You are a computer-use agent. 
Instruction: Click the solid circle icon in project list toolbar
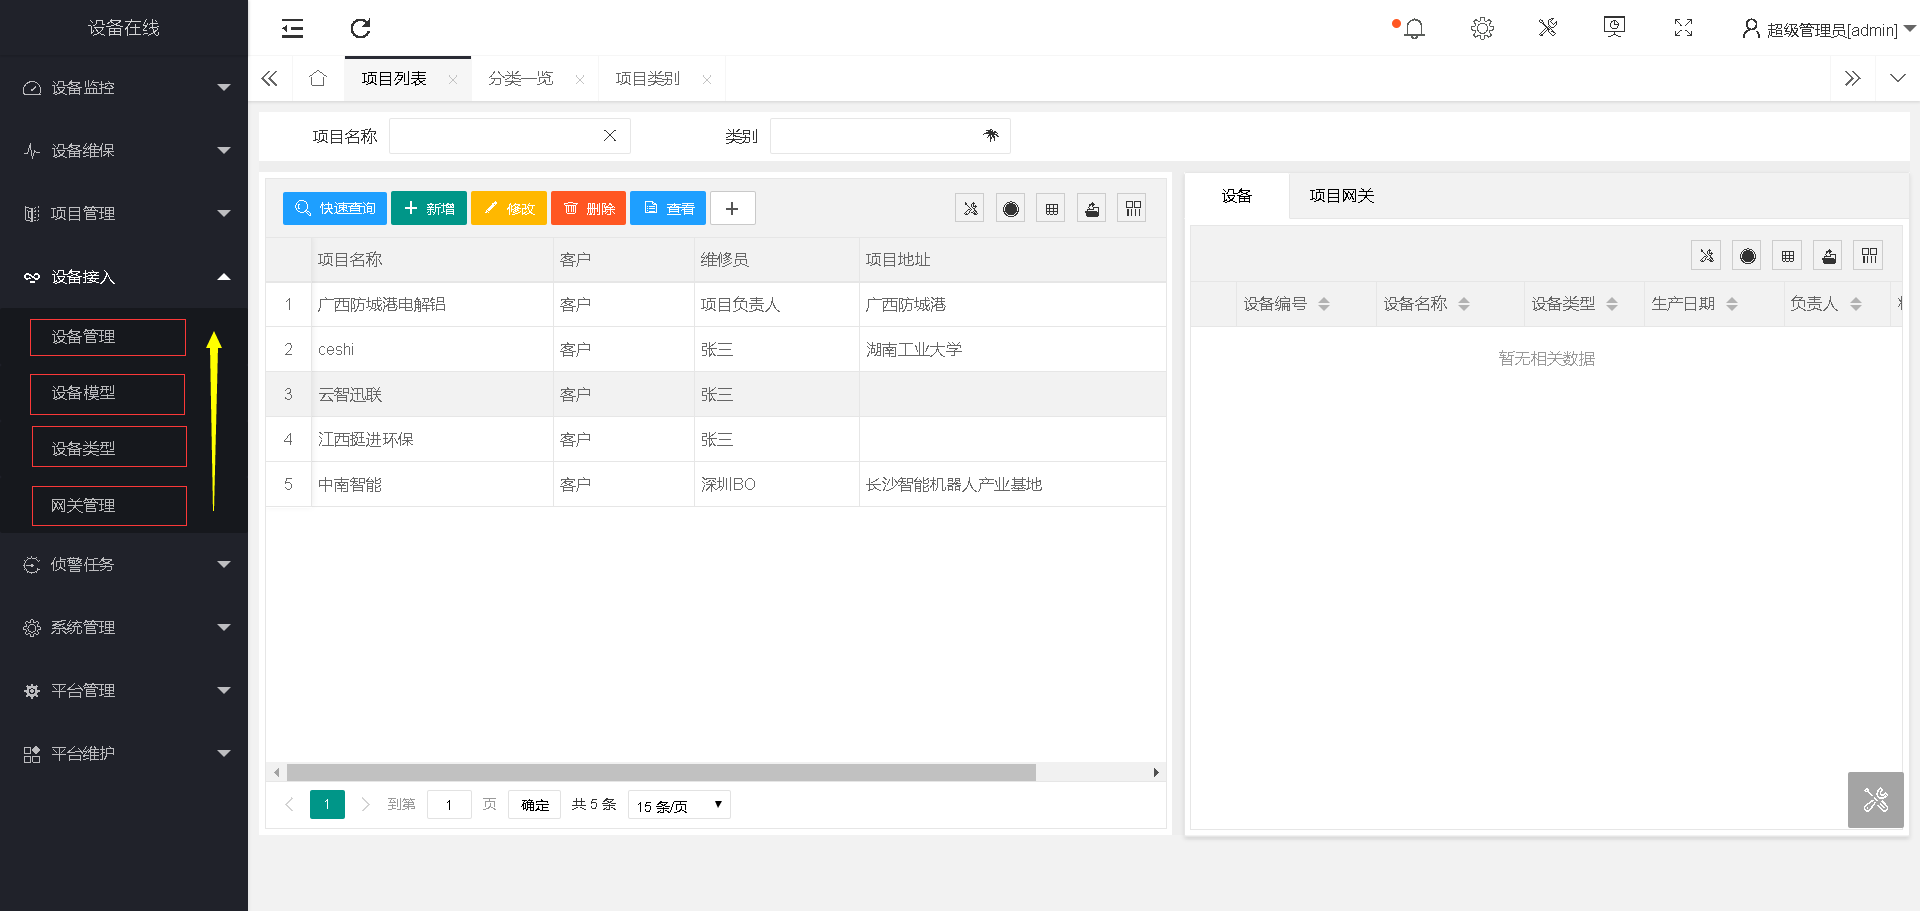[x=1011, y=208]
